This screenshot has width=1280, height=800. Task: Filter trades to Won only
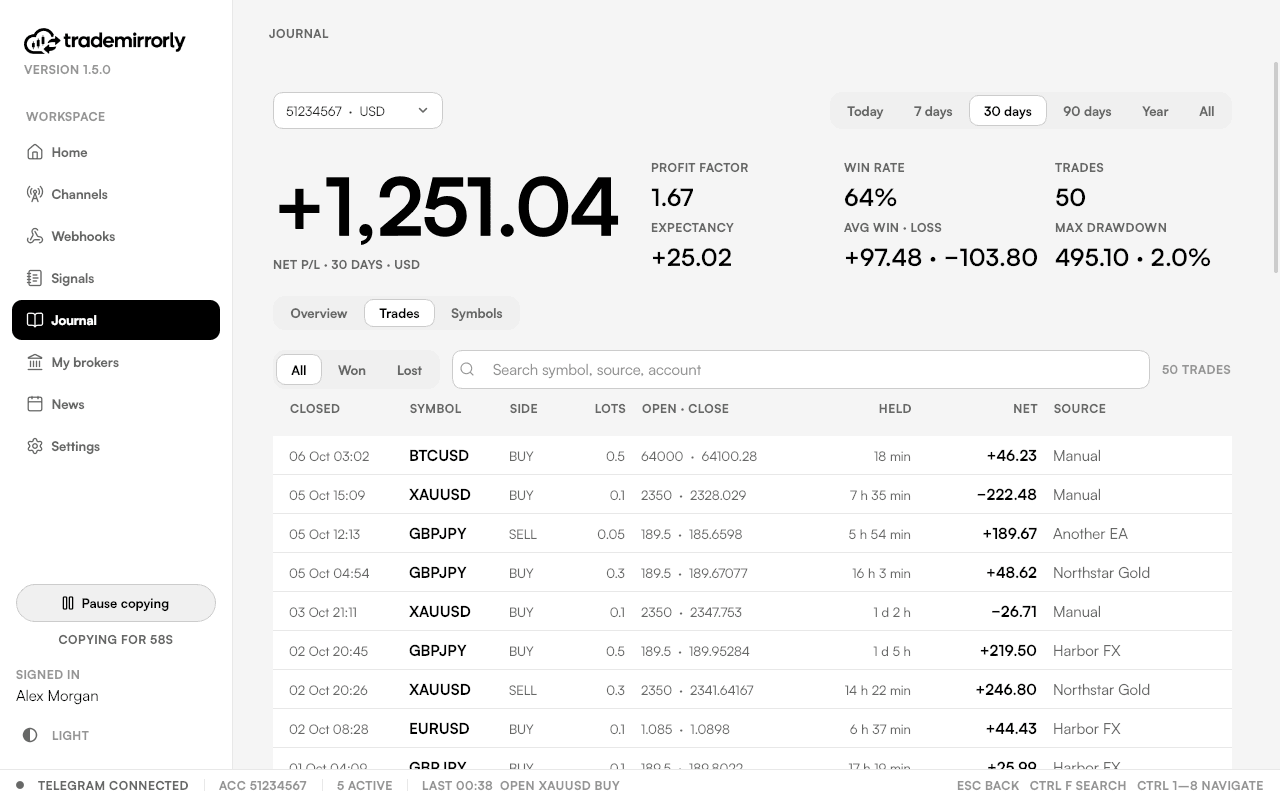(x=352, y=370)
